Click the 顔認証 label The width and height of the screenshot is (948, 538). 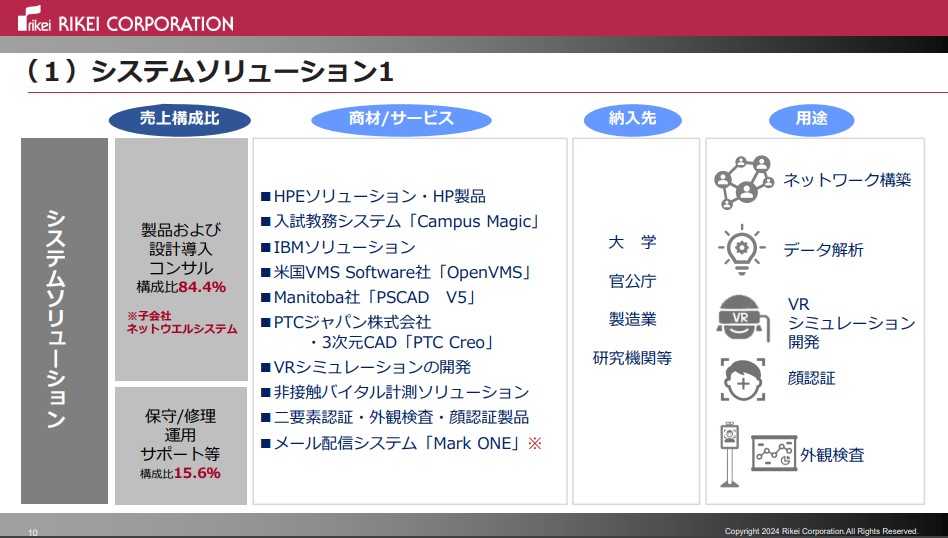point(811,378)
